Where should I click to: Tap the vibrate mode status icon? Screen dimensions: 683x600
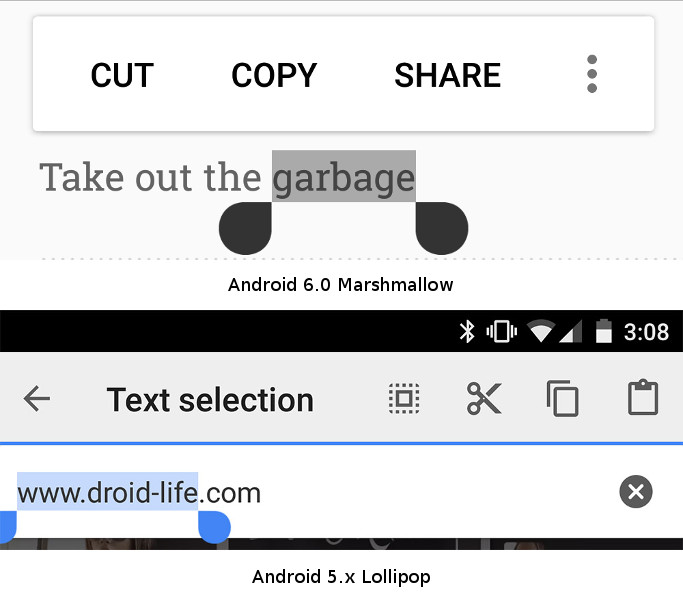click(x=501, y=331)
